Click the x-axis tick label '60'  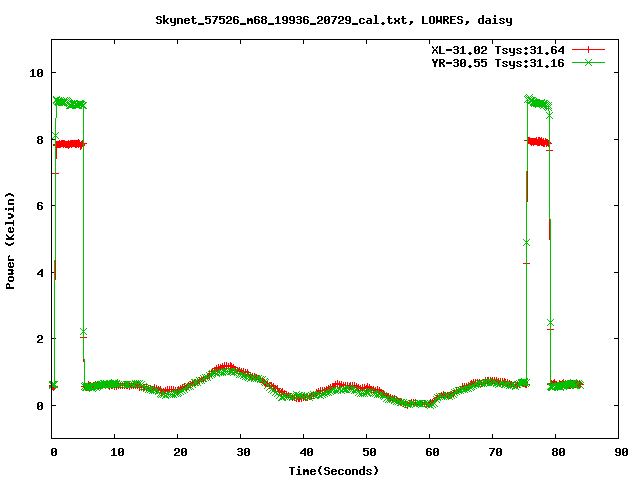pos(432,452)
